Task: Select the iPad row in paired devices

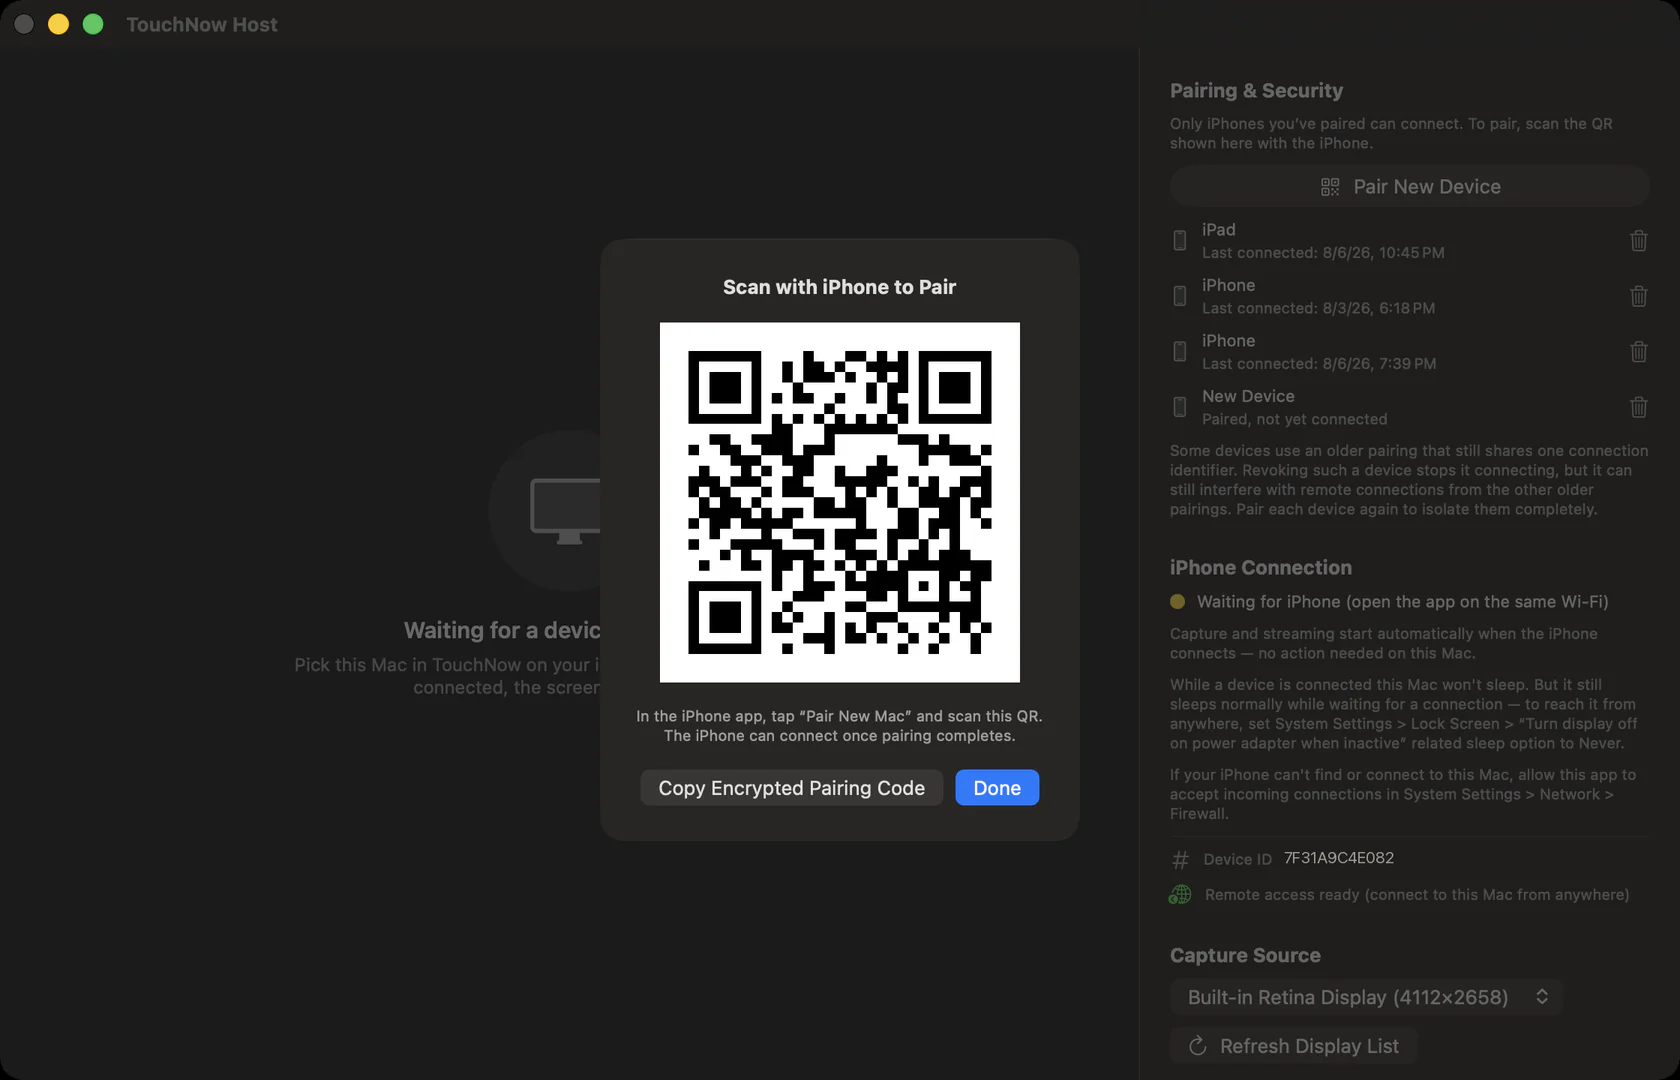Action: coord(1409,241)
